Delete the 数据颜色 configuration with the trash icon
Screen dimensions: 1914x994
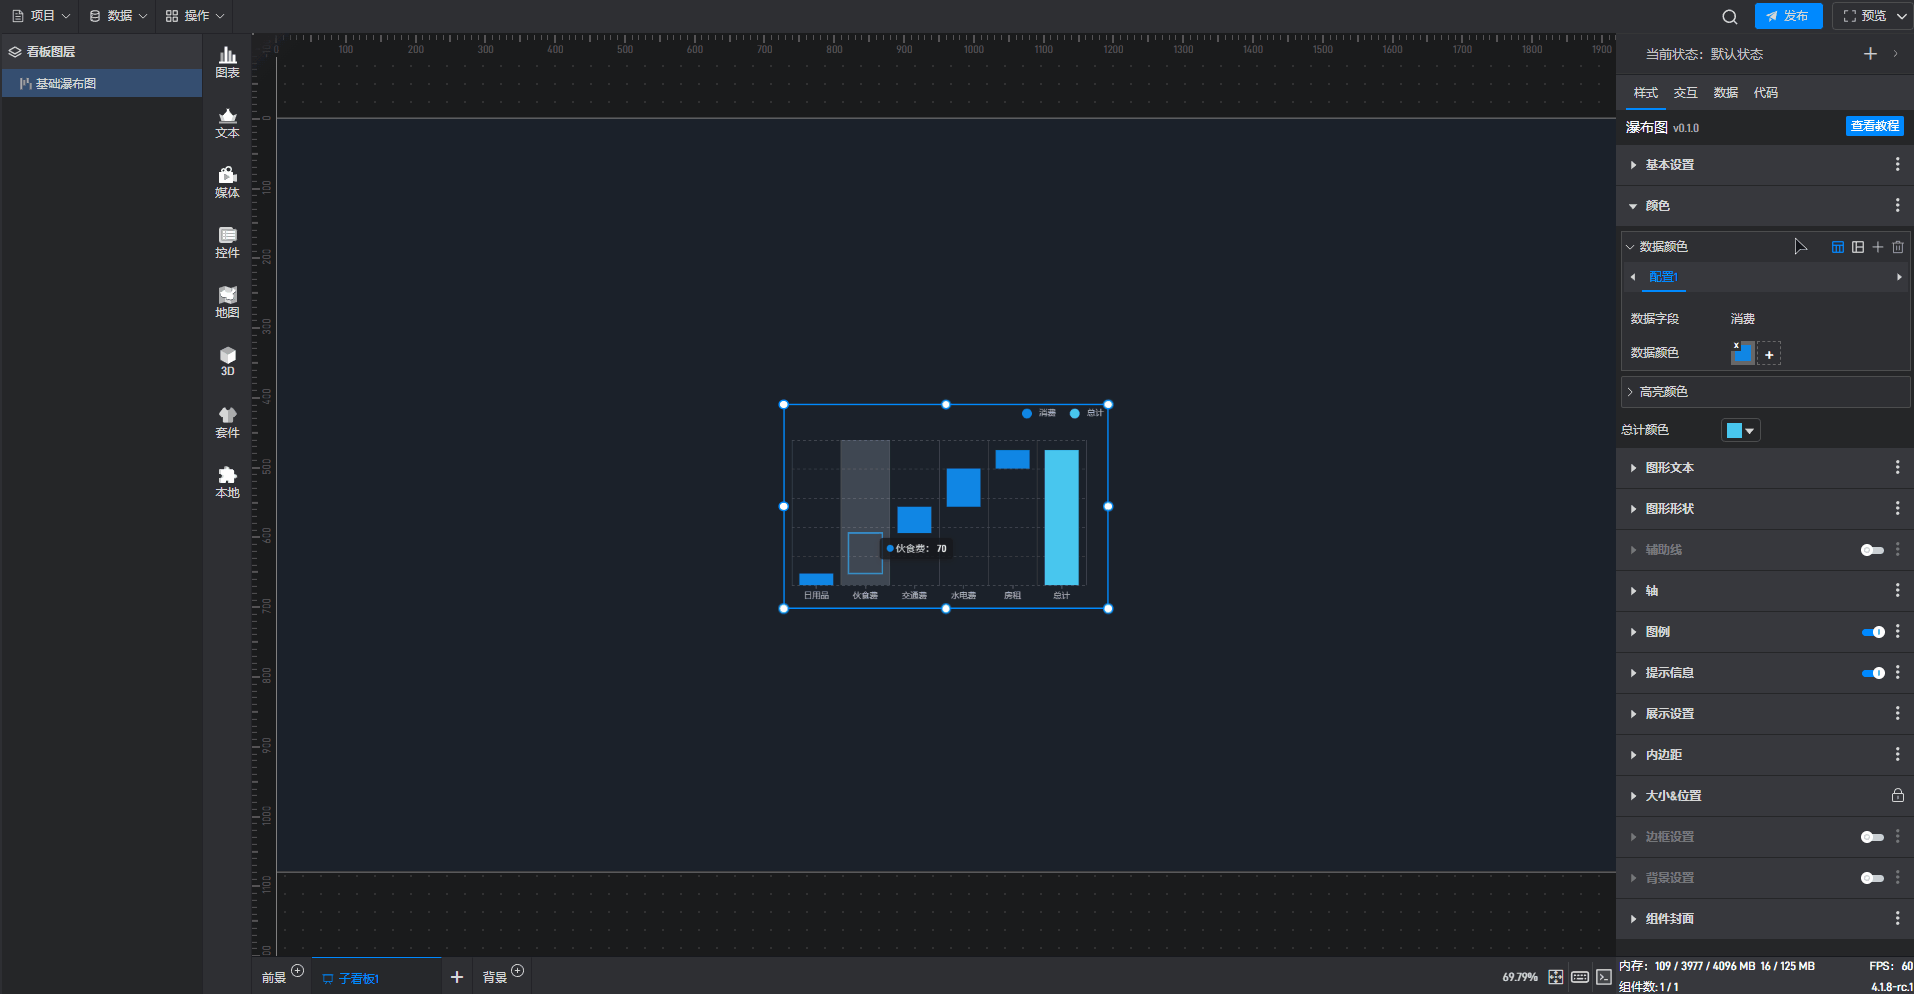(x=1898, y=247)
